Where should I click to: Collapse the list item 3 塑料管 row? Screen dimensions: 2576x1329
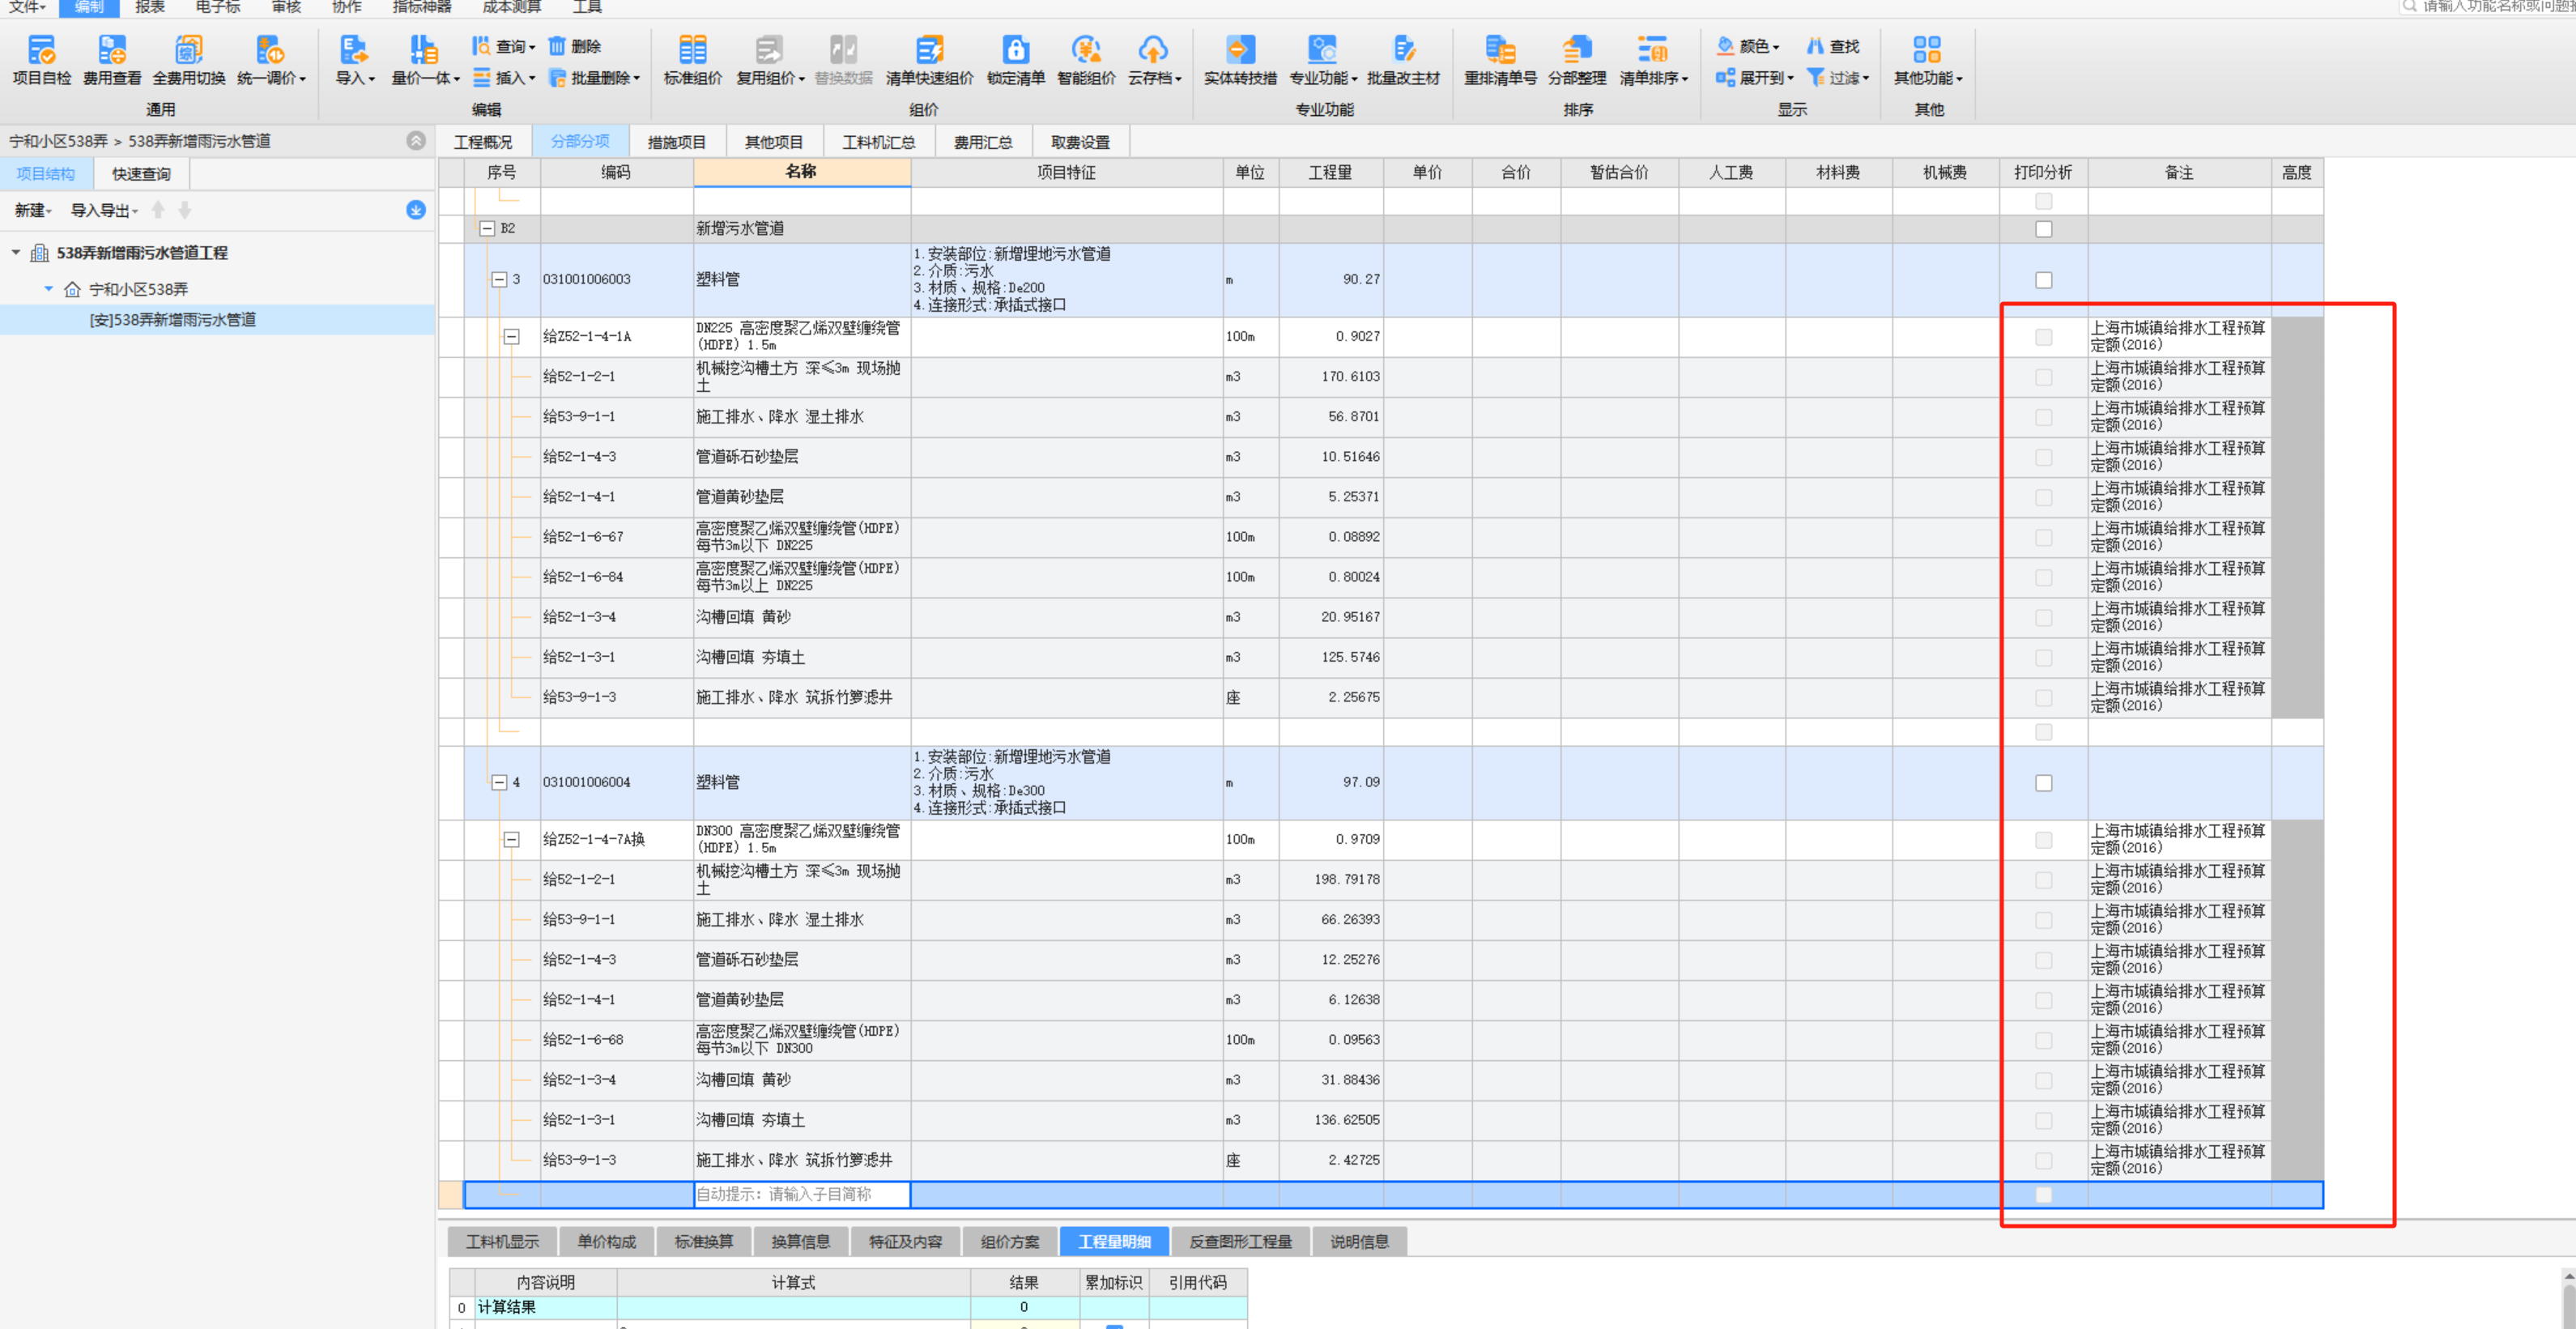pos(499,280)
